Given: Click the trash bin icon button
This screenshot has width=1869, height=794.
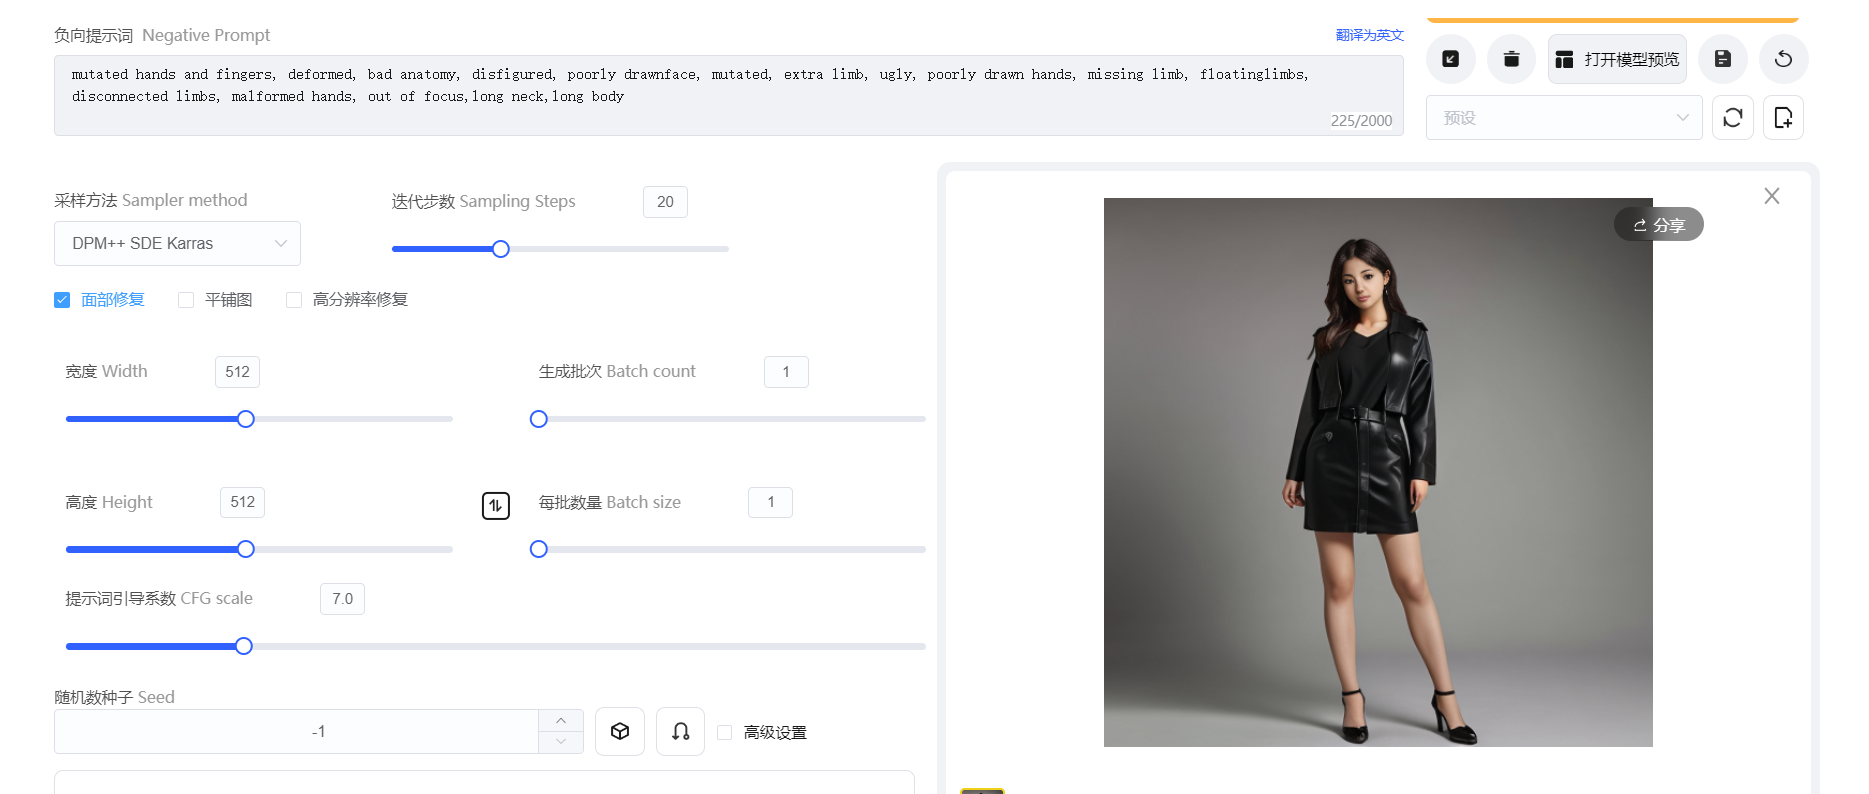Looking at the screenshot, I should (x=1511, y=59).
